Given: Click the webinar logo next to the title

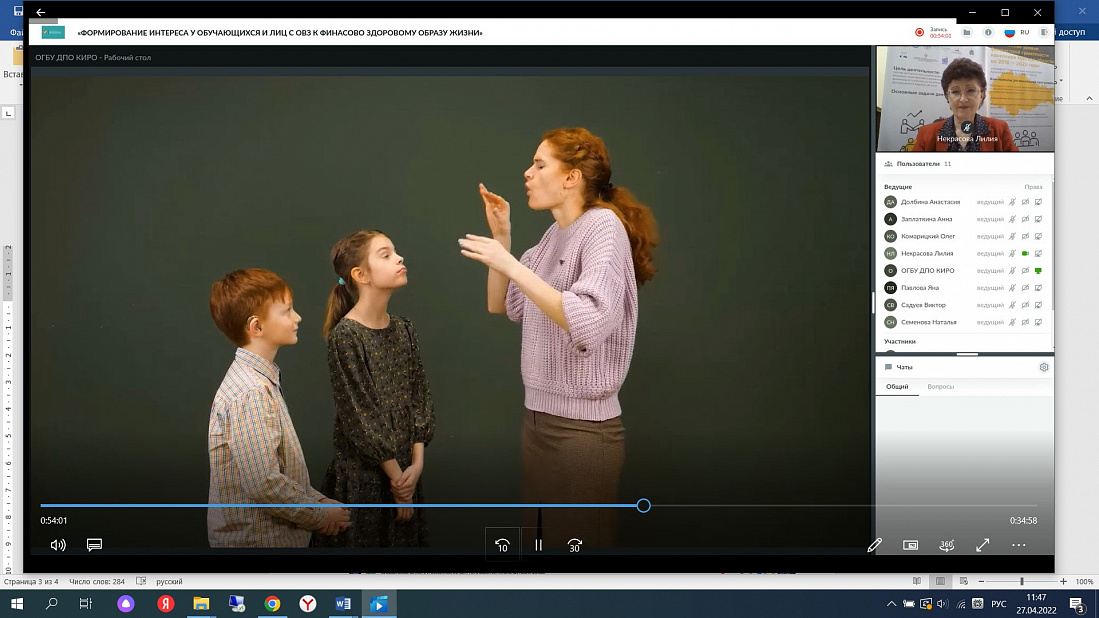Looking at the screenshot, I should point(53,32).
